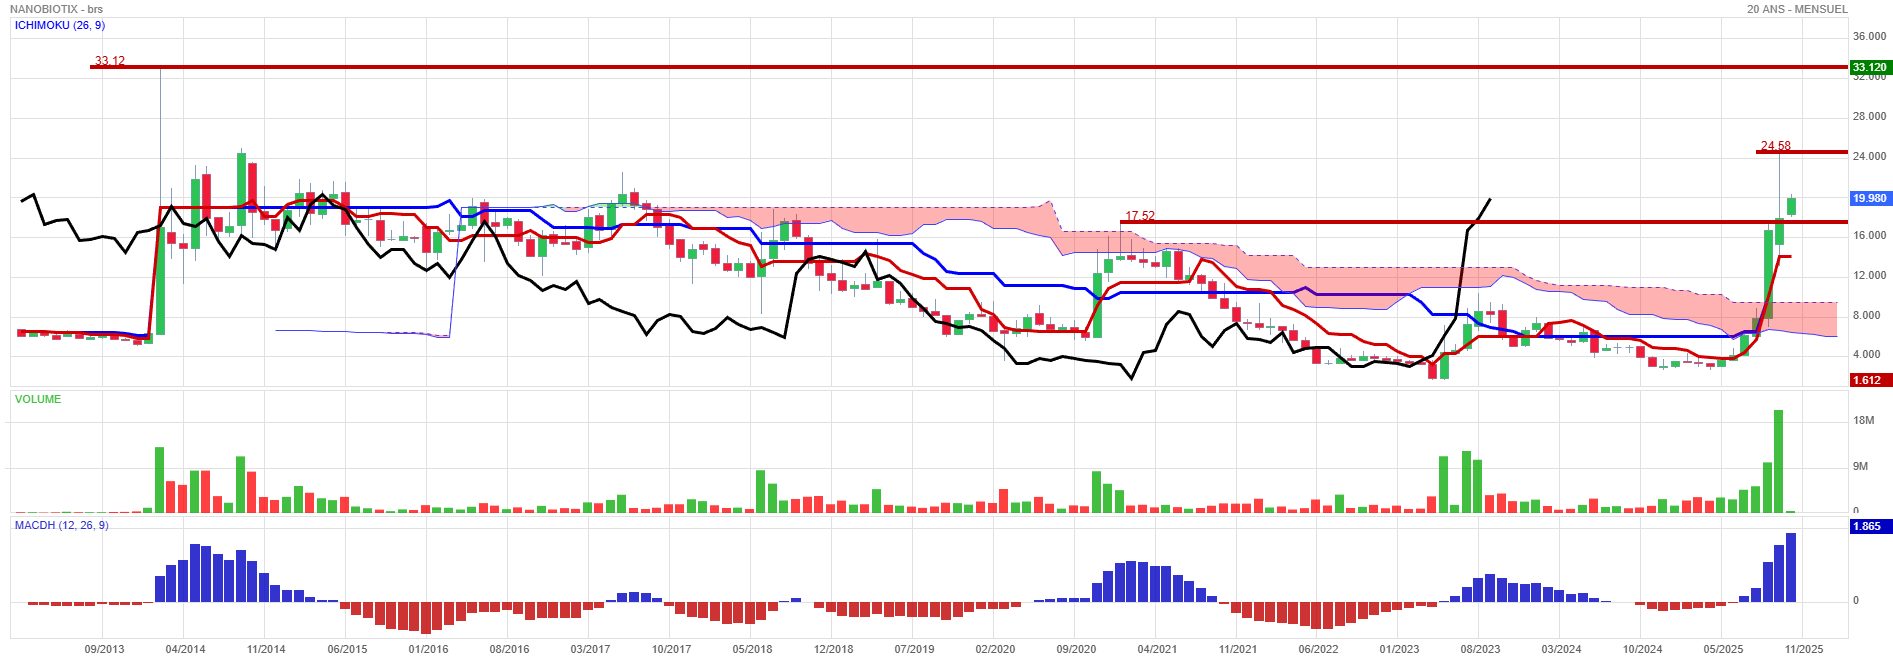
Task: Click the 09/2020 date axis label
Action: [1076, 649]
